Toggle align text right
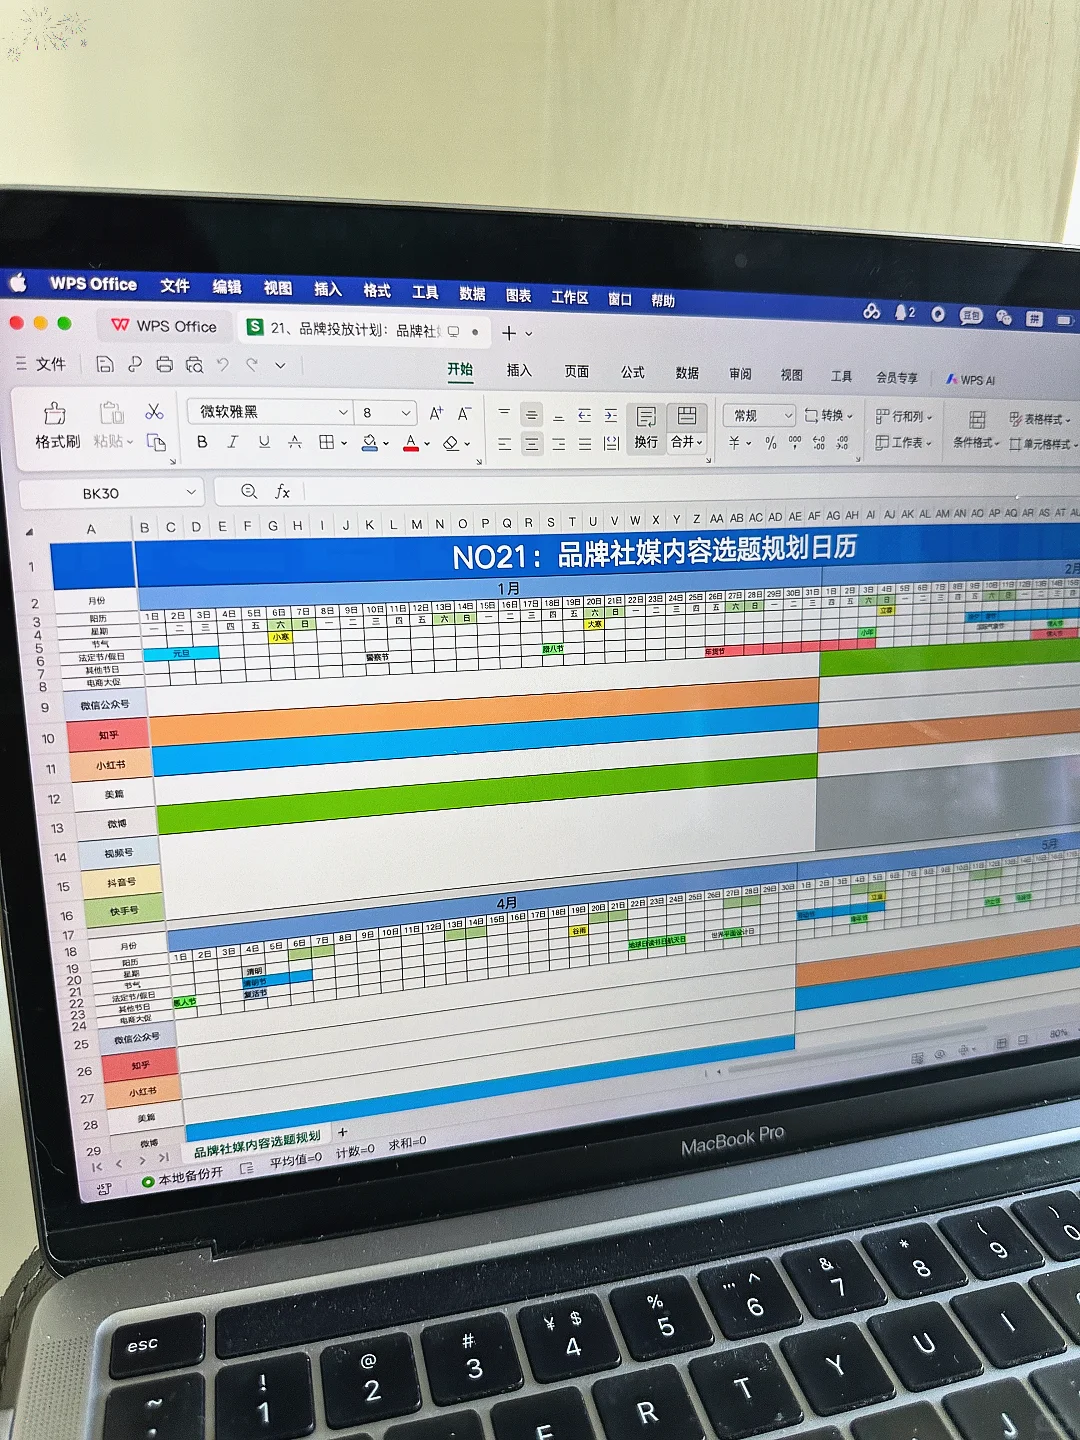1080x1440 pixels. tap(558, 444)
